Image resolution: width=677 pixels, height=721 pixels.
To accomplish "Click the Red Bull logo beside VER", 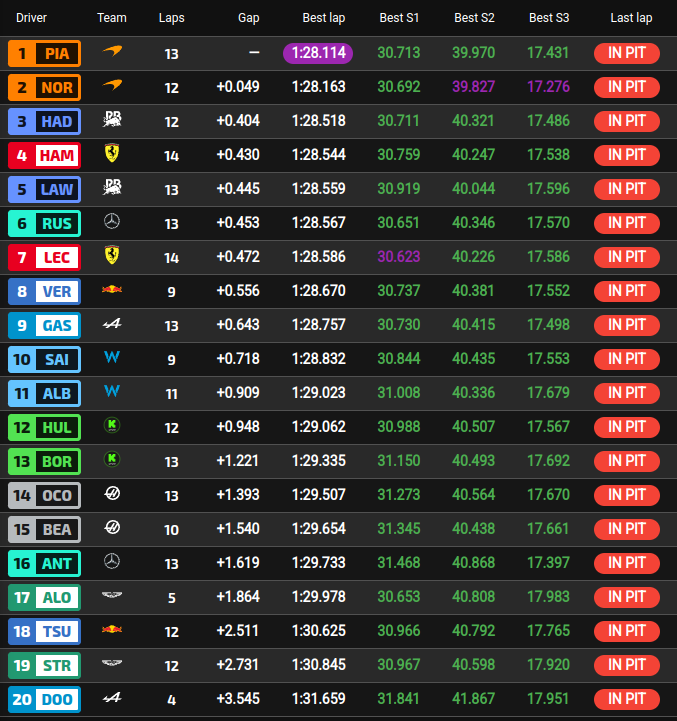I will tap(112, 290).
